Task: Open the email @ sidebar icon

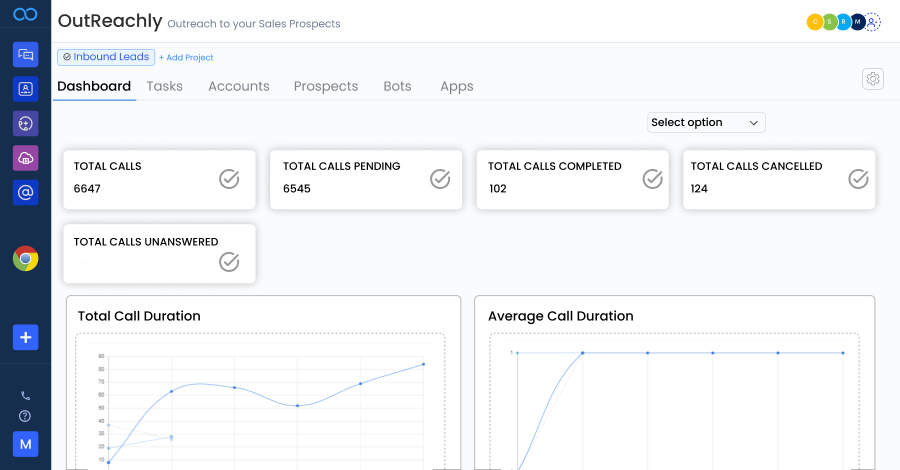Action: [25, 192]
